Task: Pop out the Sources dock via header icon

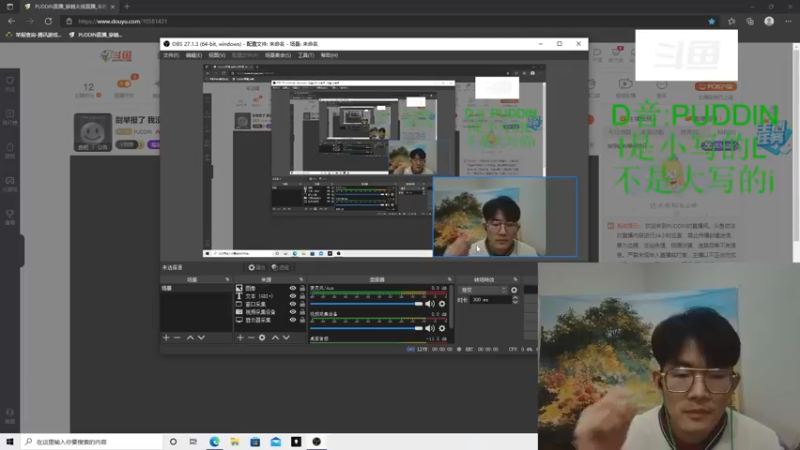Action: coord(301,280)
